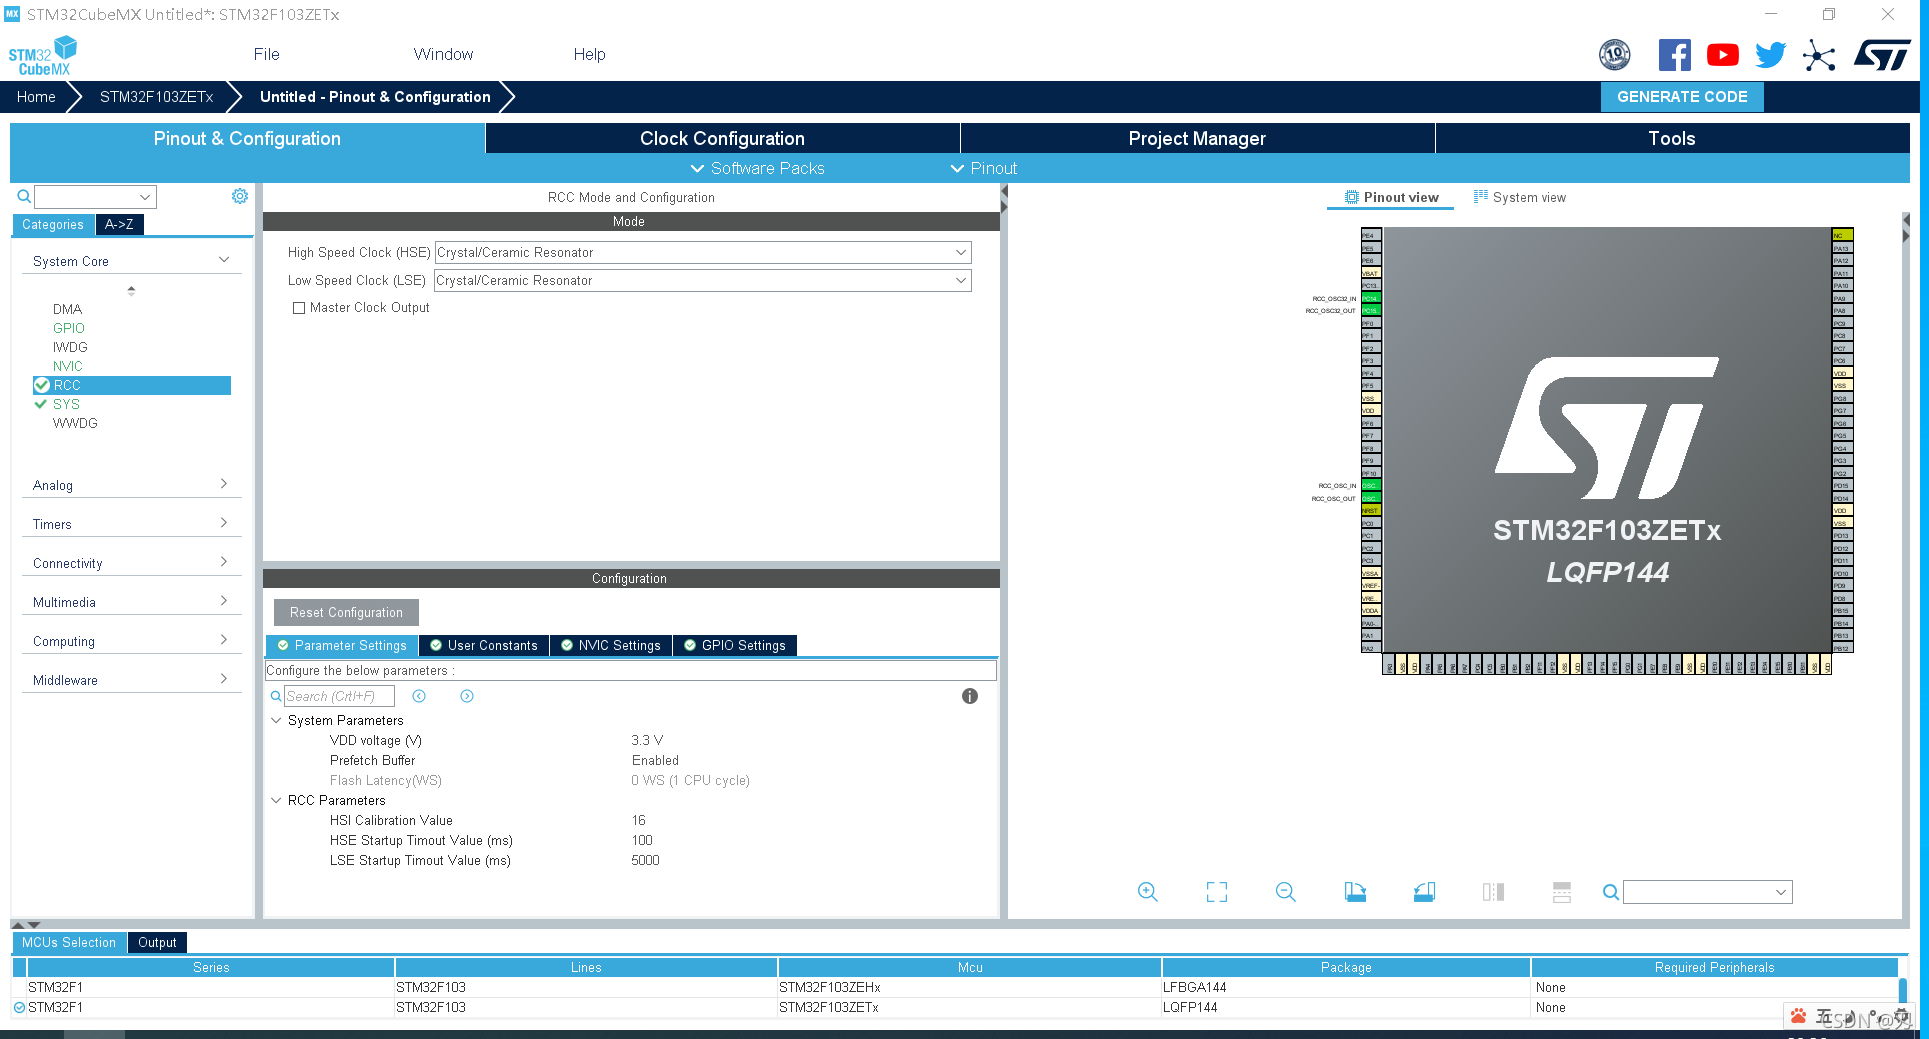Open the NVIC Settings tab
The height and width of the screenshot is (1039, 1929).
pyautogui.click(x=611, y=645)
